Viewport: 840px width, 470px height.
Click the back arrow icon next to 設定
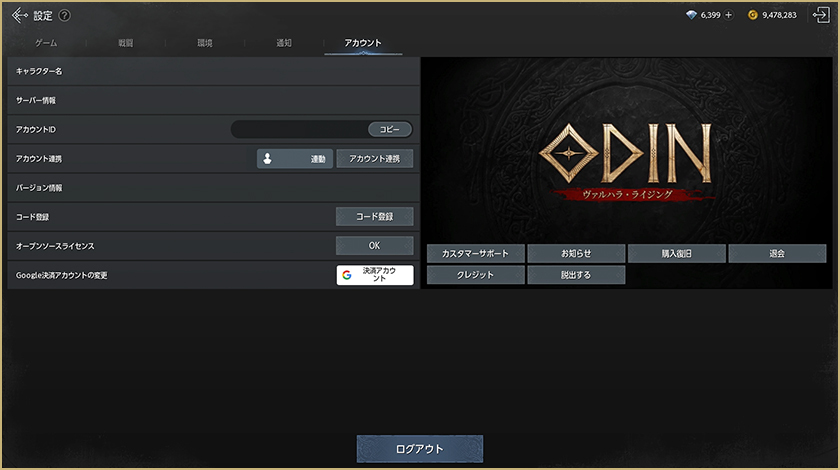click(x=20, y=15)
